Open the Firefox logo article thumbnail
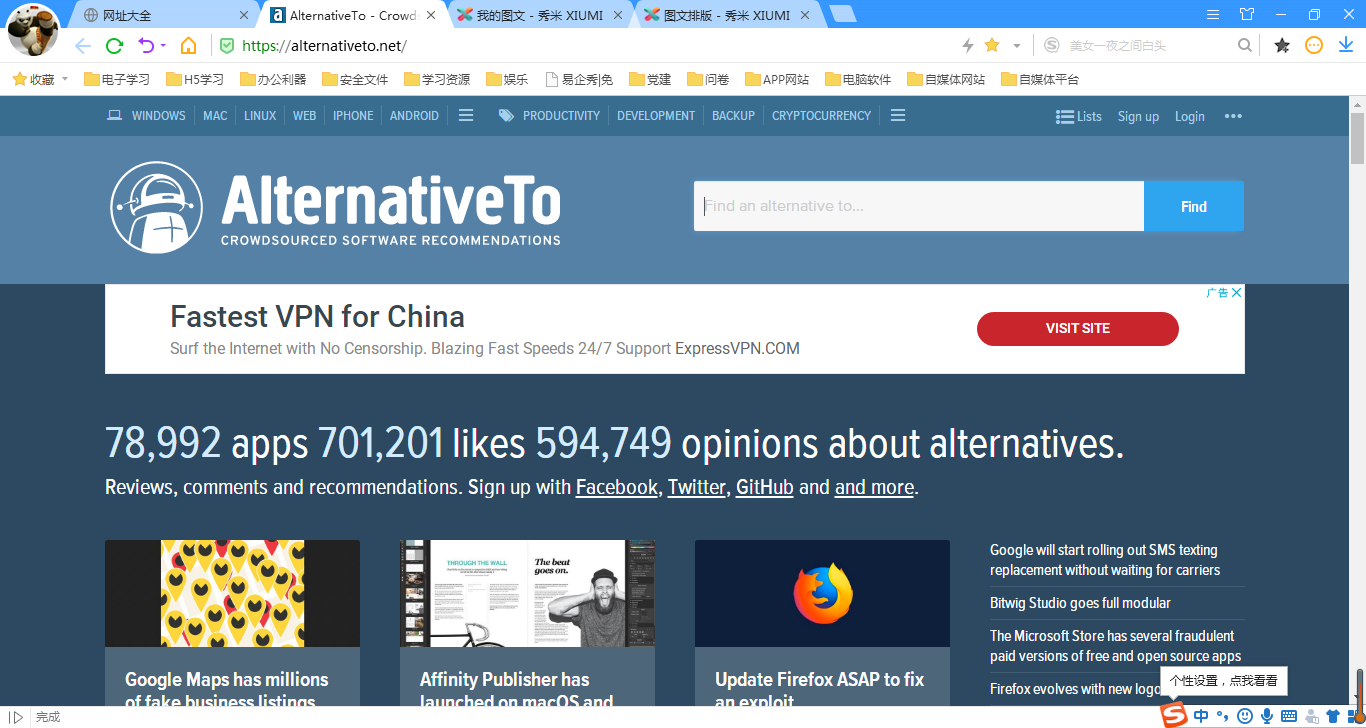Image resolution: width=1366 pixels, height=728 pixels. tap(822, 593)
